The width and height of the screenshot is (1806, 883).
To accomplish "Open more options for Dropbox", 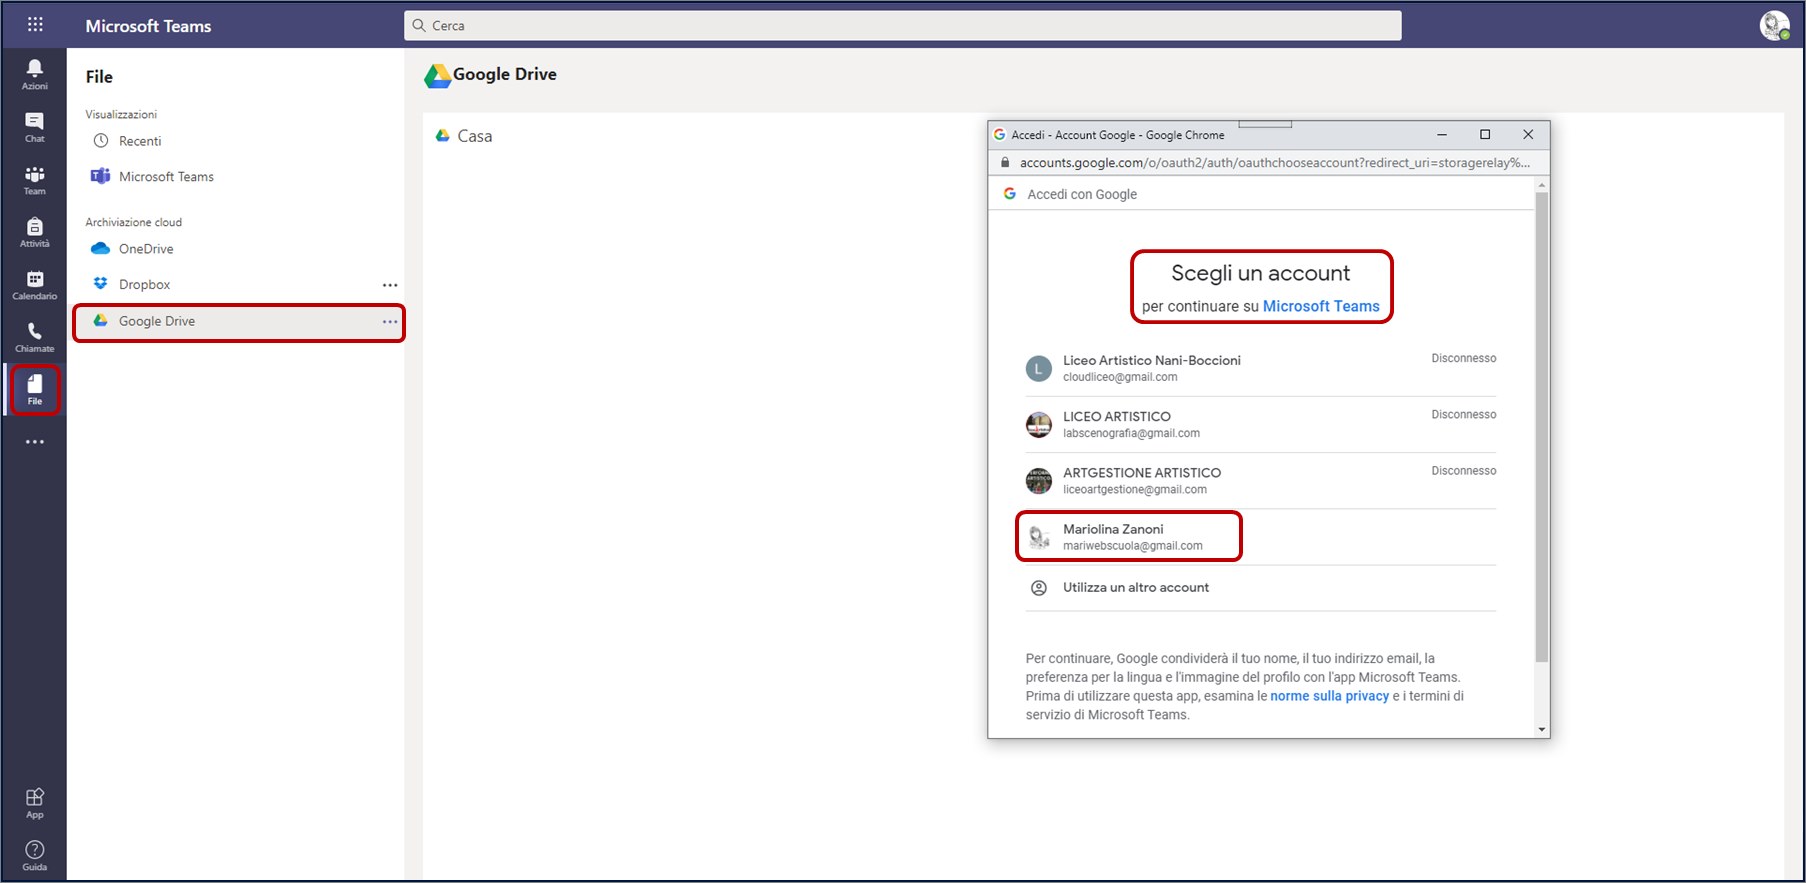I will (x=390, y=285).
